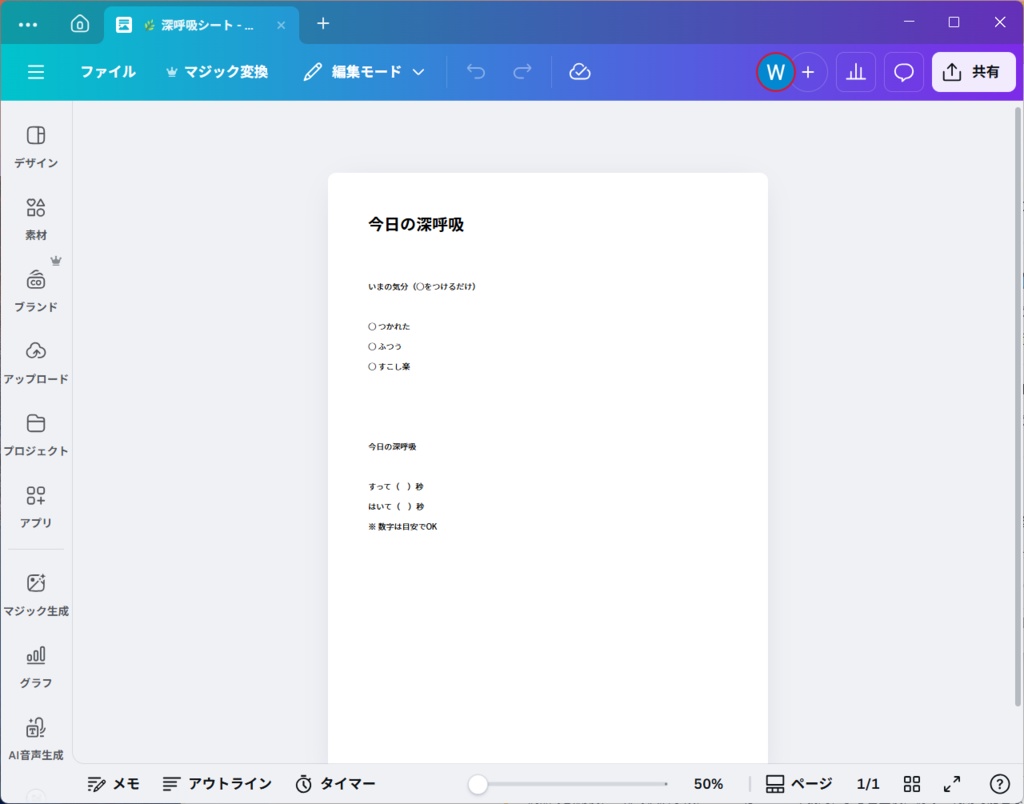
Task: Open the ブランド (Brand) panel
Action: click(36, 288)
